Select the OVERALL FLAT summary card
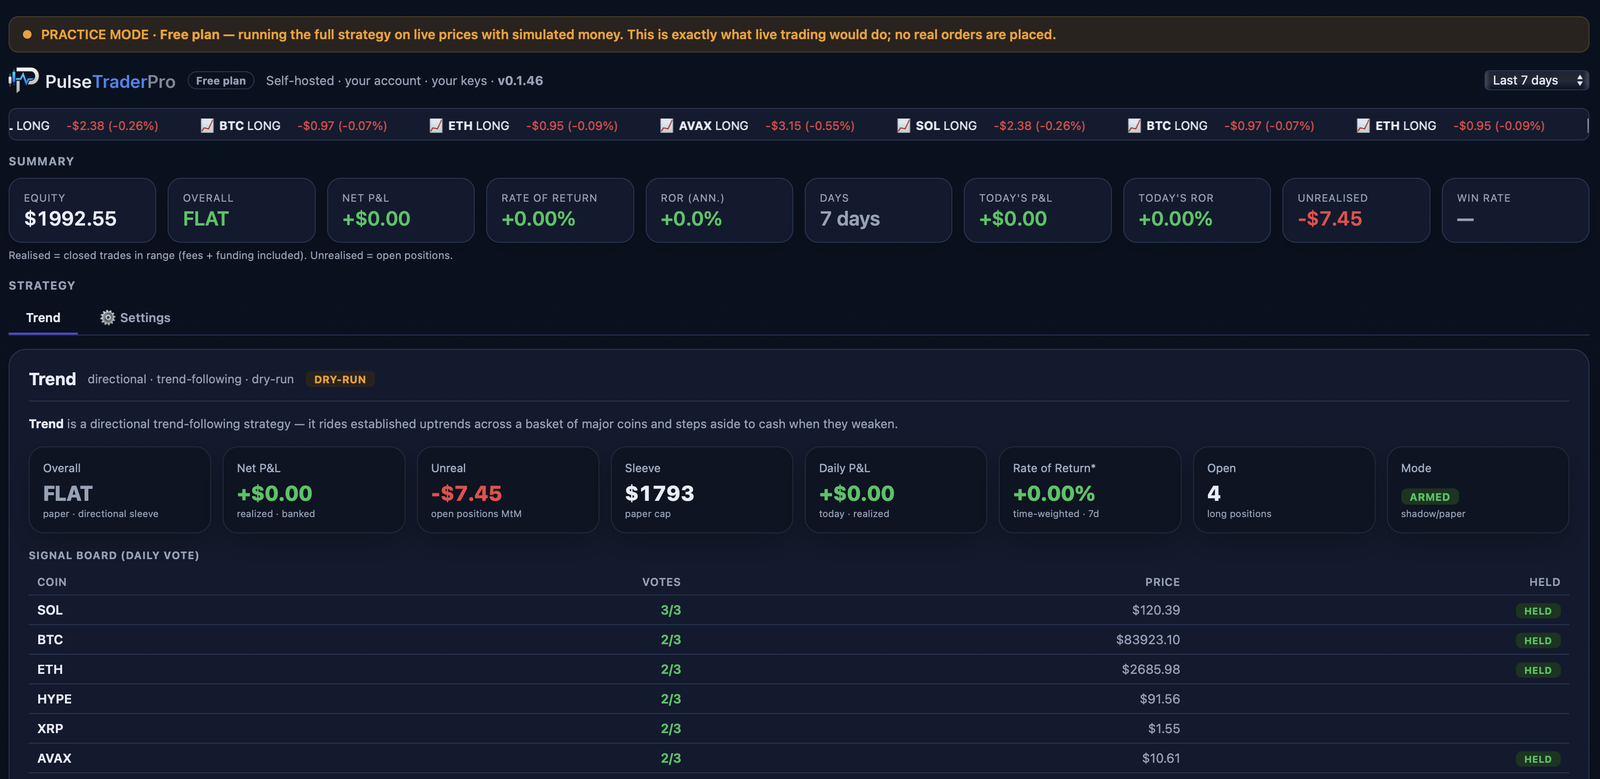This screenshot has width=1600, height=779. click(x=241, y=210)
